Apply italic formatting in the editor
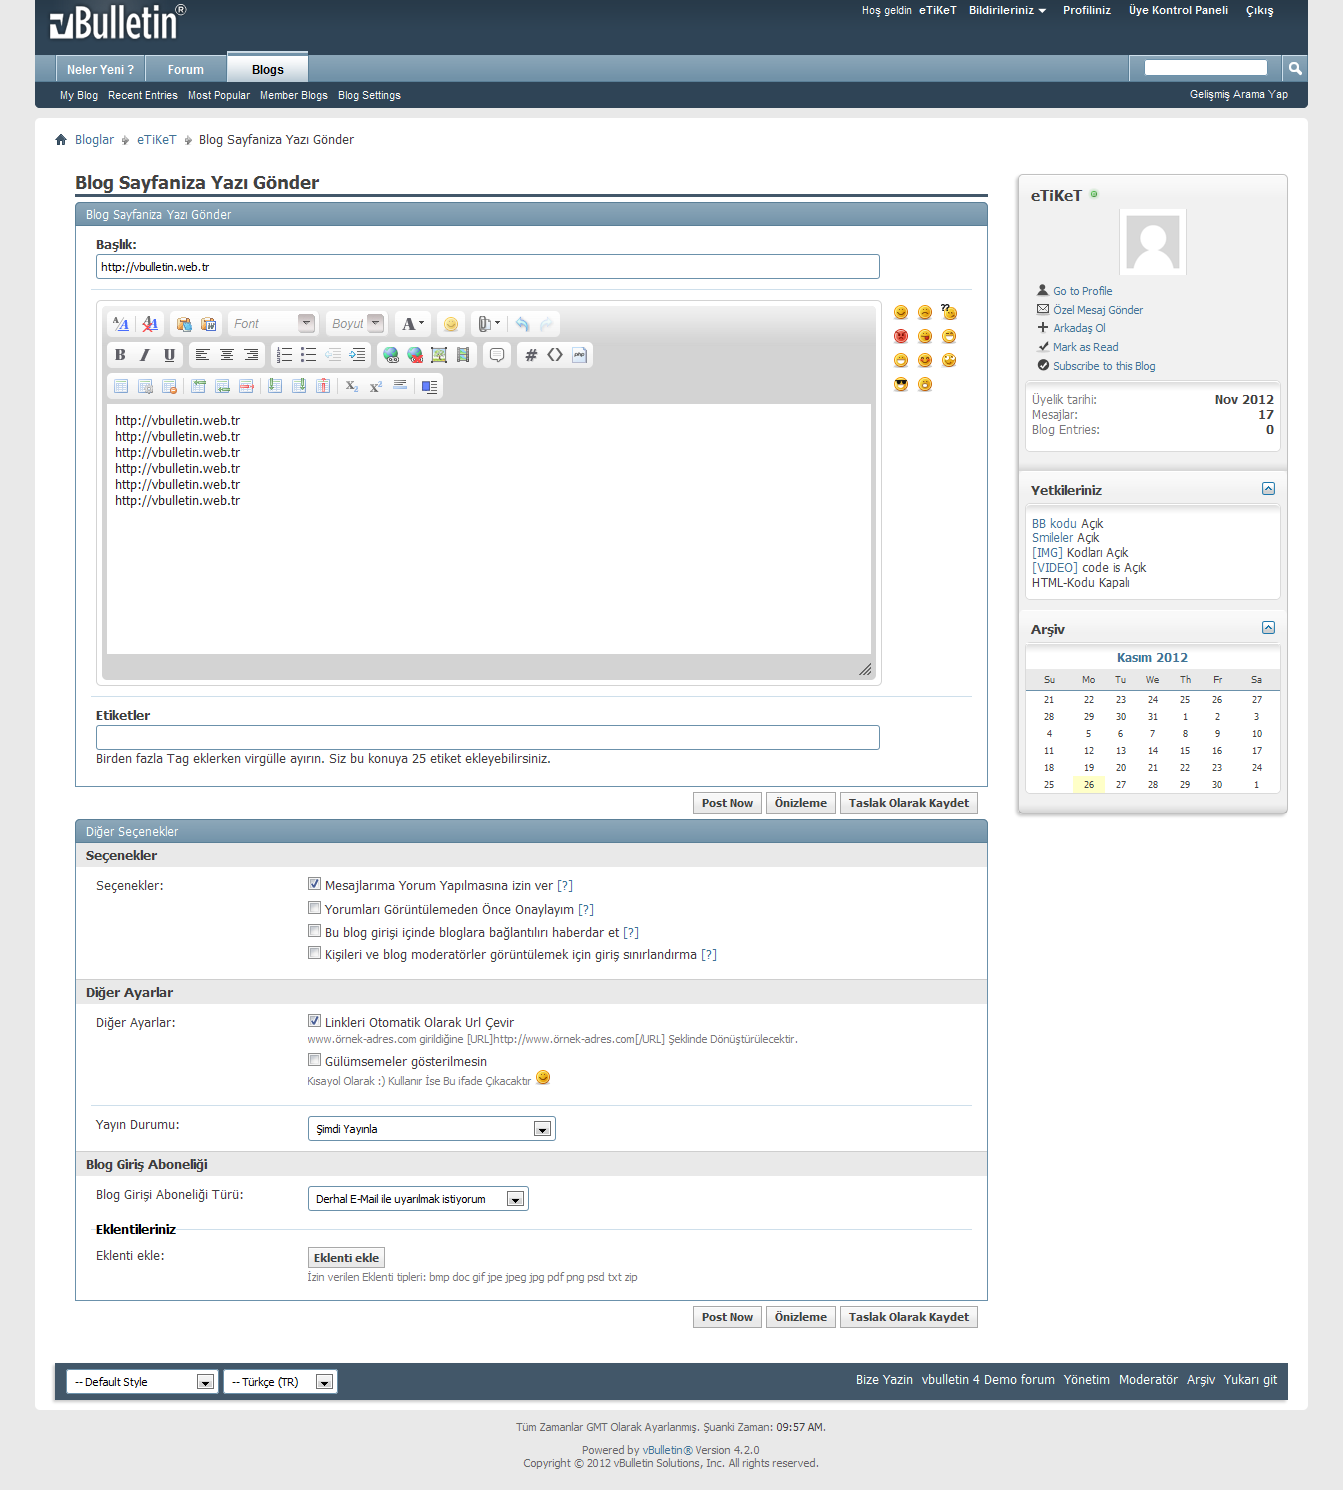Image resolution: width=1343 pixels, height=1490 pixels. point(145,355)
